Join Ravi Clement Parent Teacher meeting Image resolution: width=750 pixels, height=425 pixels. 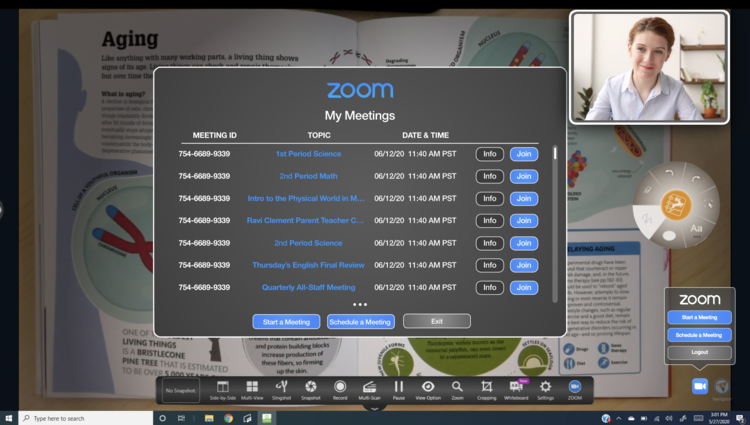pos(524,220)
